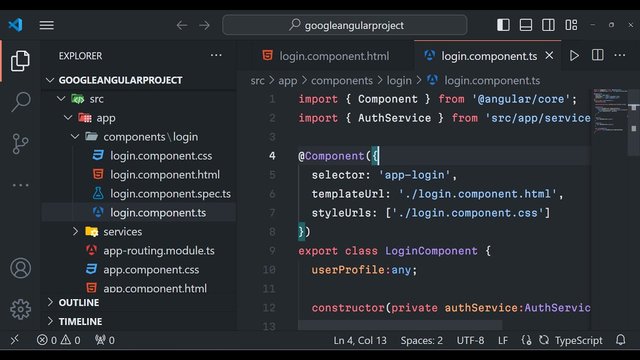Click the VS Code logo
The height and width of the screenshot is (360, 640).
[x=16, y=25]
